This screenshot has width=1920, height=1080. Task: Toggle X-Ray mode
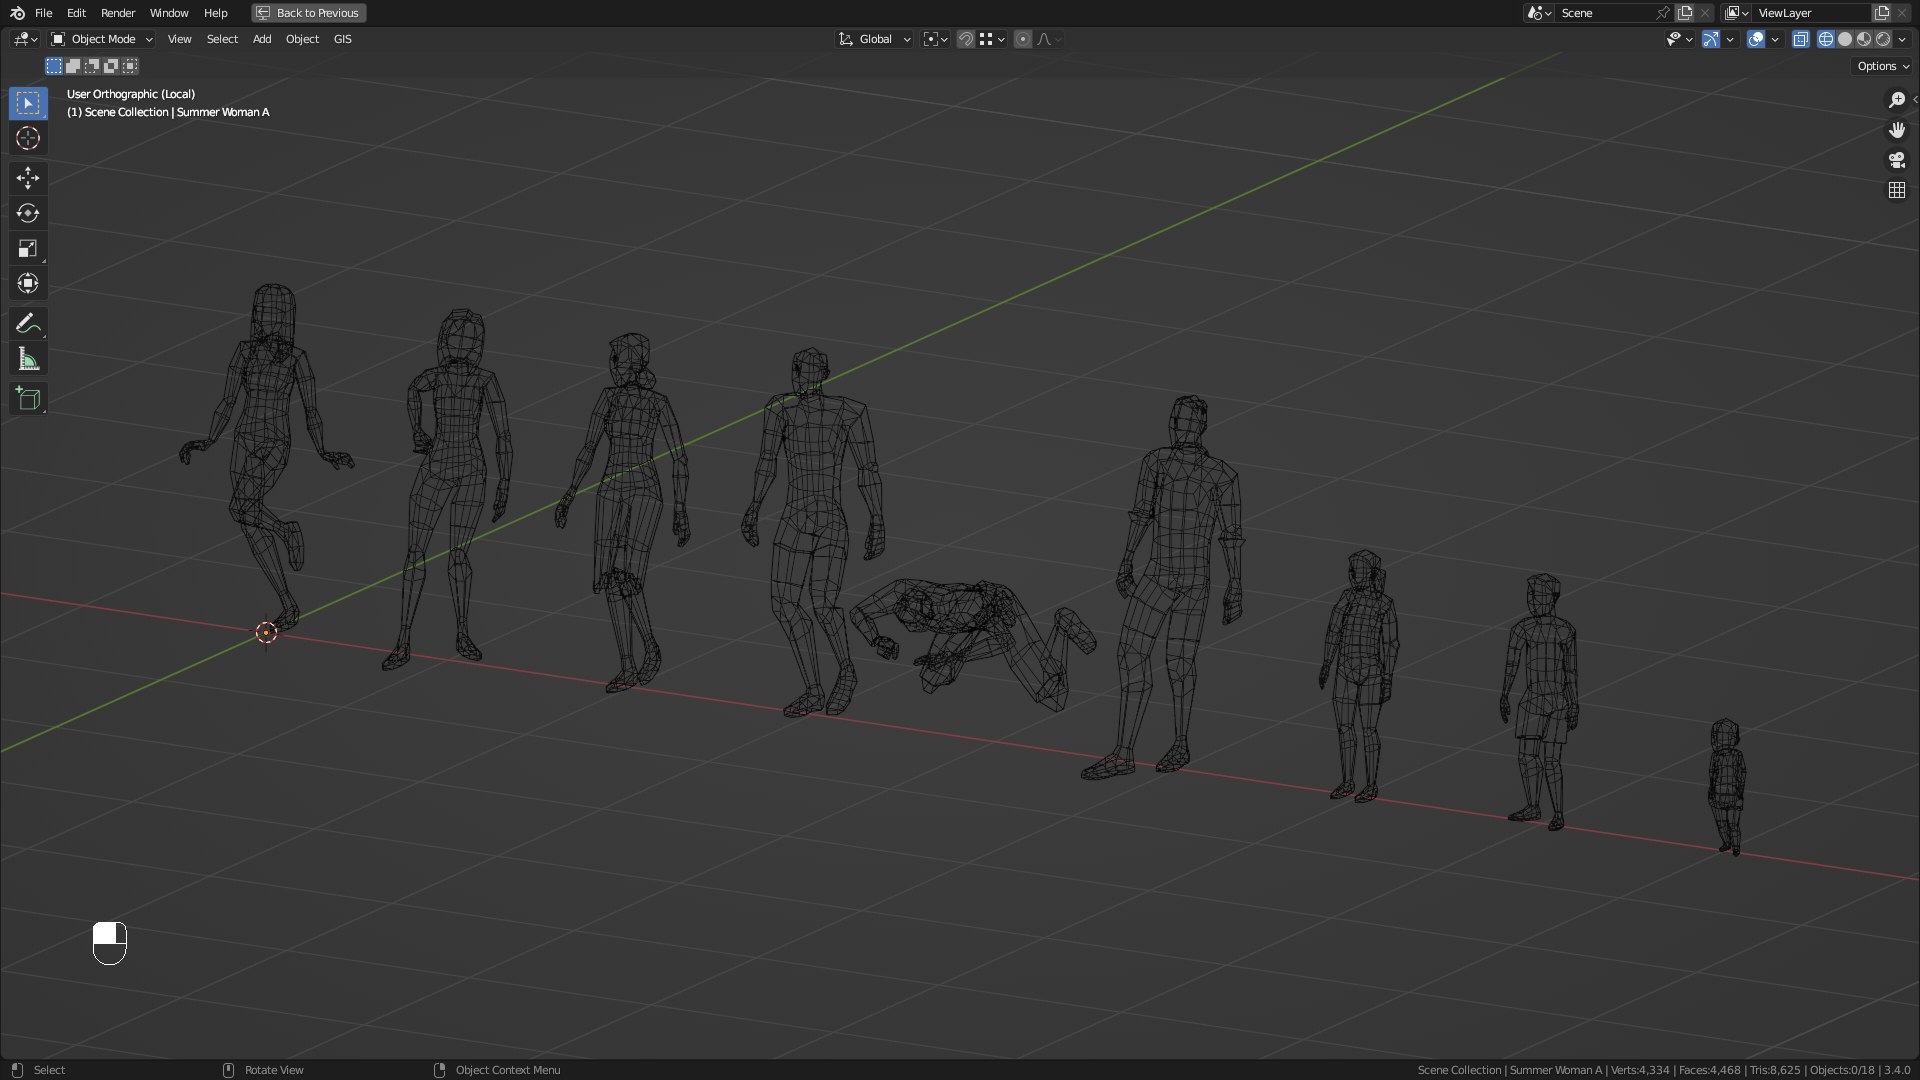(1801, 39)
